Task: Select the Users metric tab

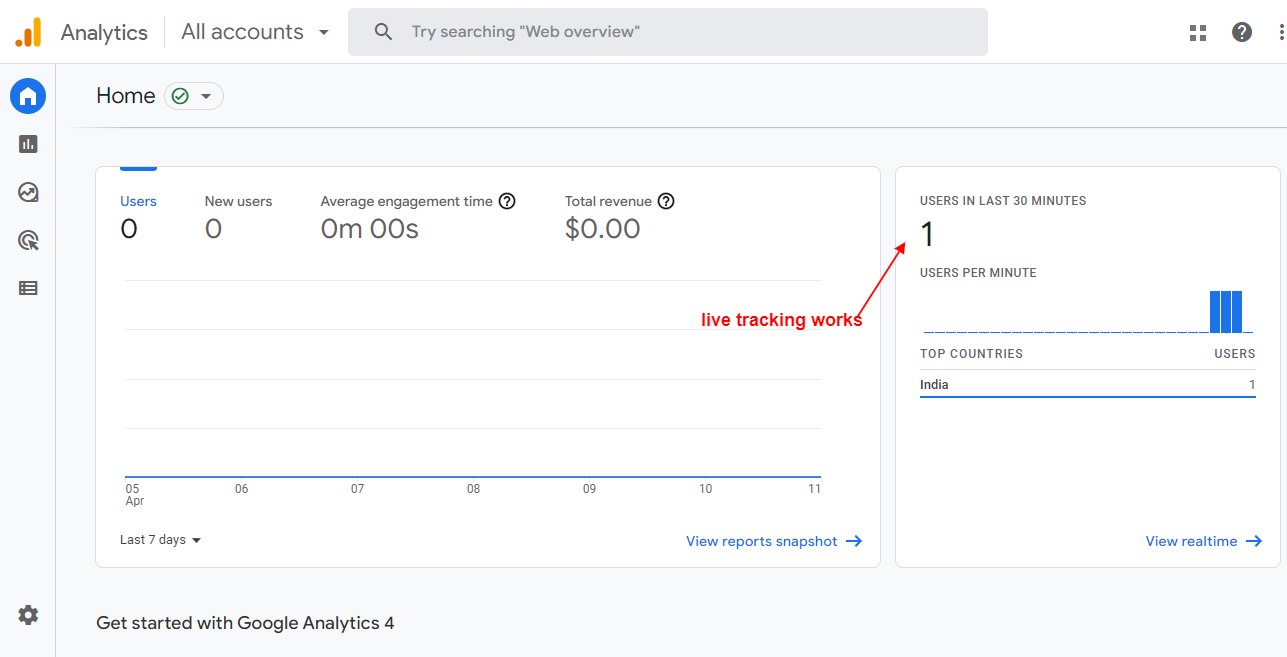Action: click(138, 216)
